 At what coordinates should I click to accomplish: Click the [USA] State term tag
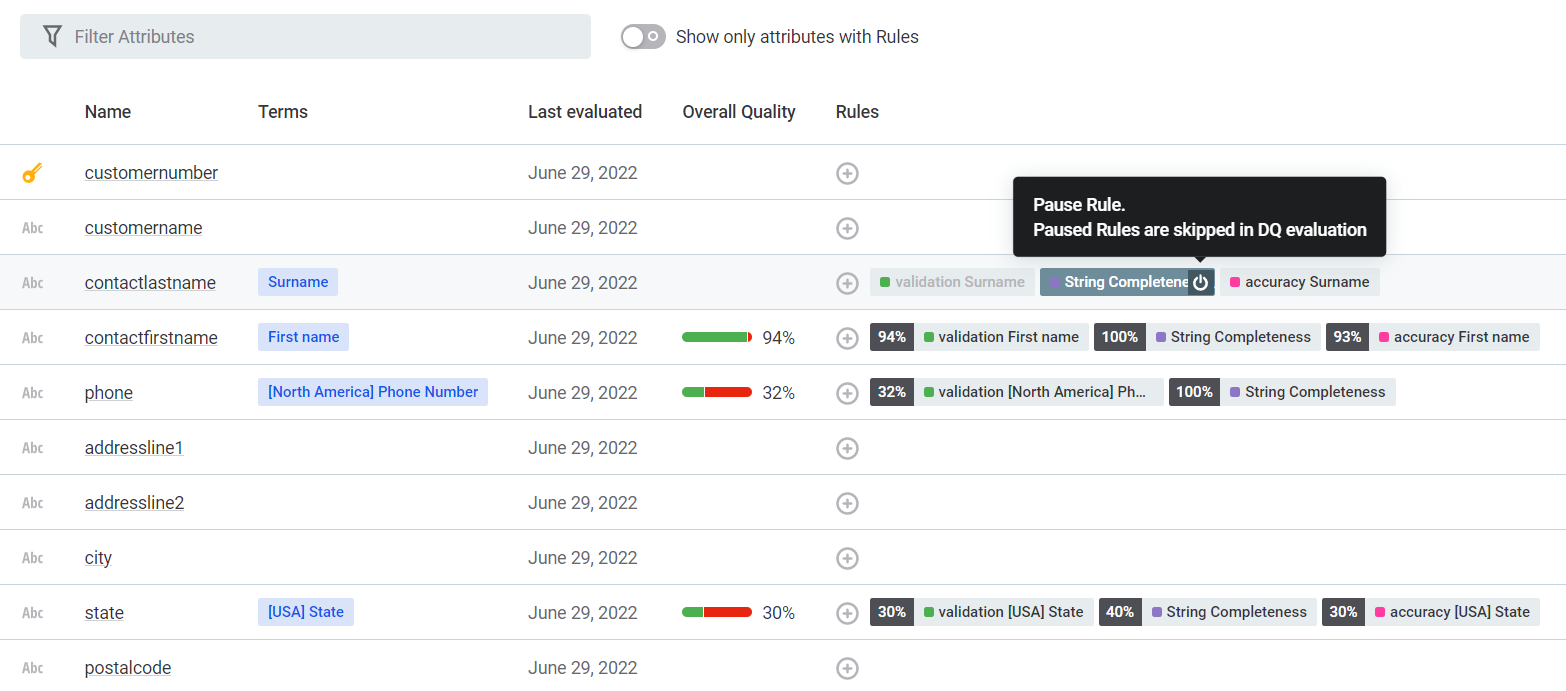[x=306, y=612]
